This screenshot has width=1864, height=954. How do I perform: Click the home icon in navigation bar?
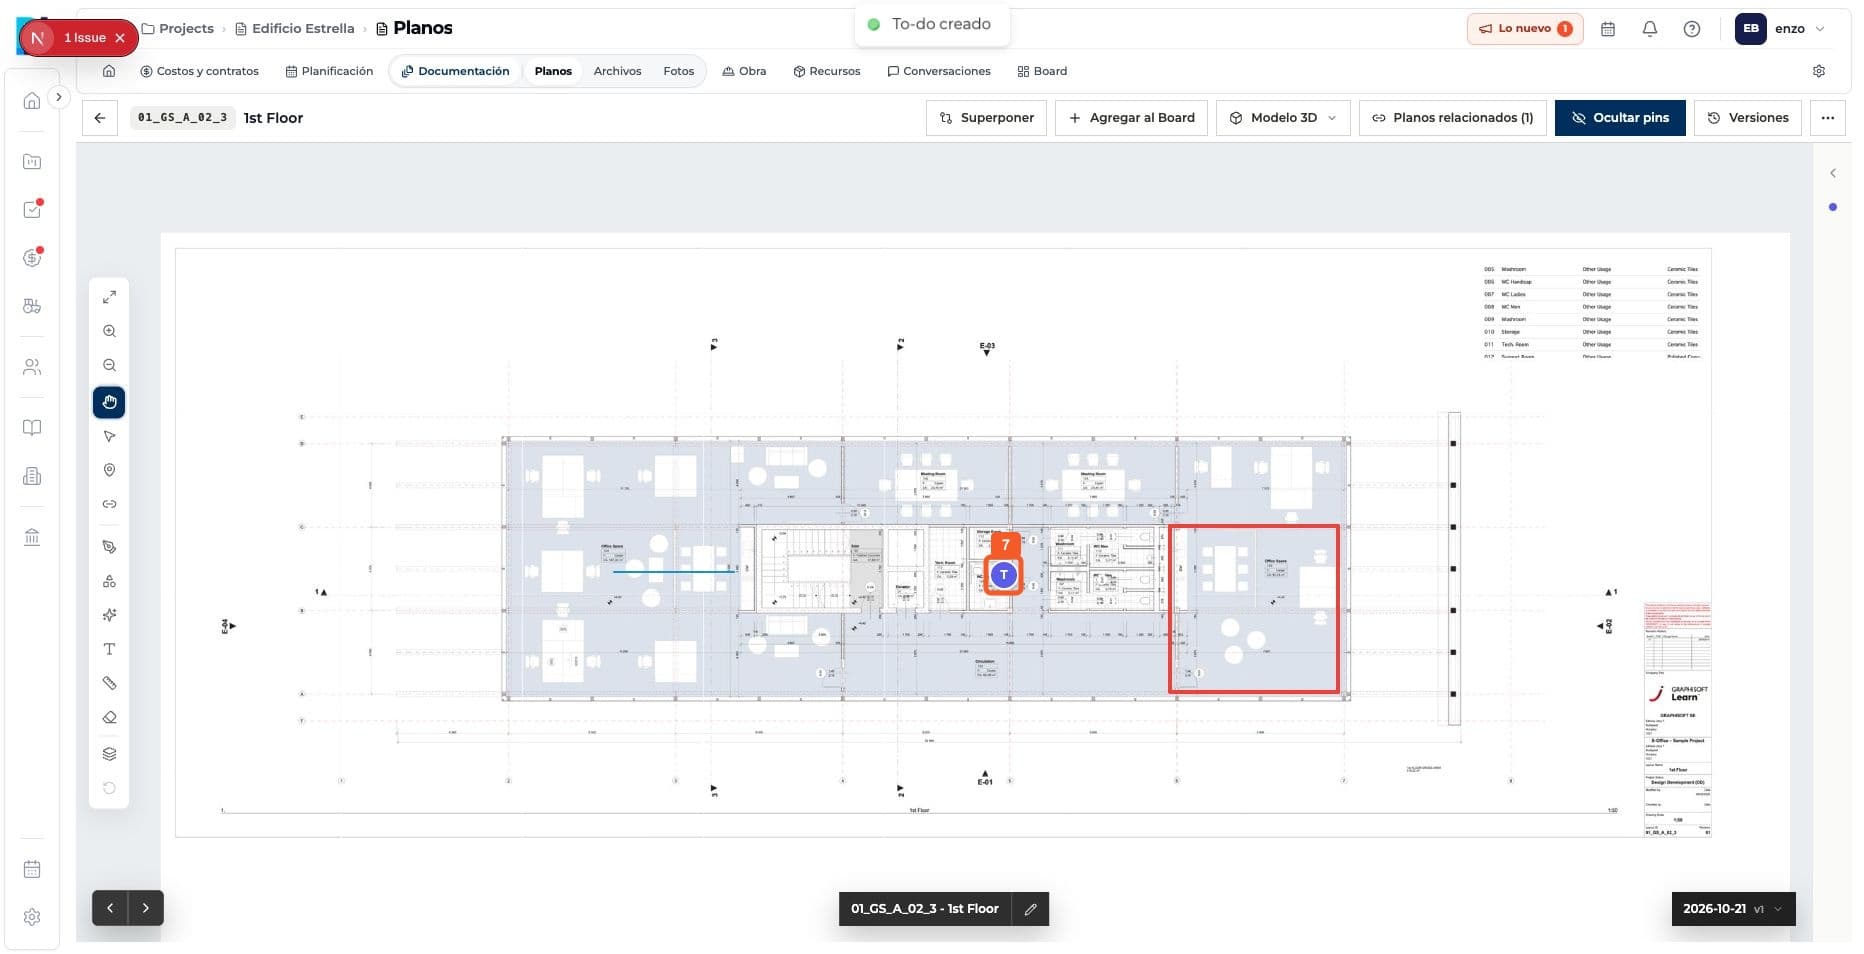(109, 71)
